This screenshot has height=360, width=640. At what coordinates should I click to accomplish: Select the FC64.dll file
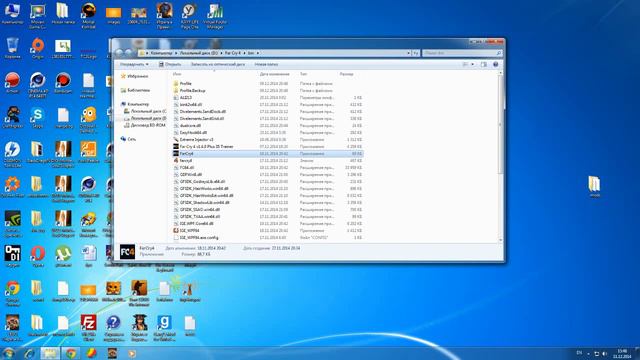[267, 167]
